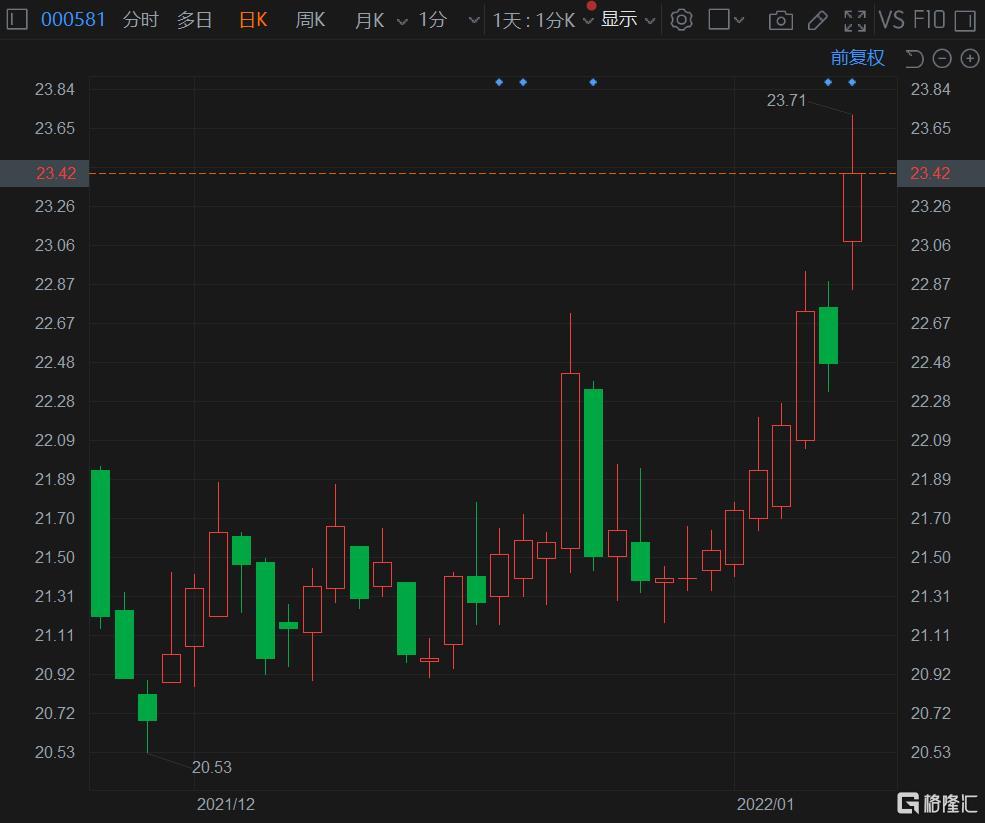This screenshot has height=823, width=985.
Task: Switch to the 分时 intraday tab
Action: [140, 20]
